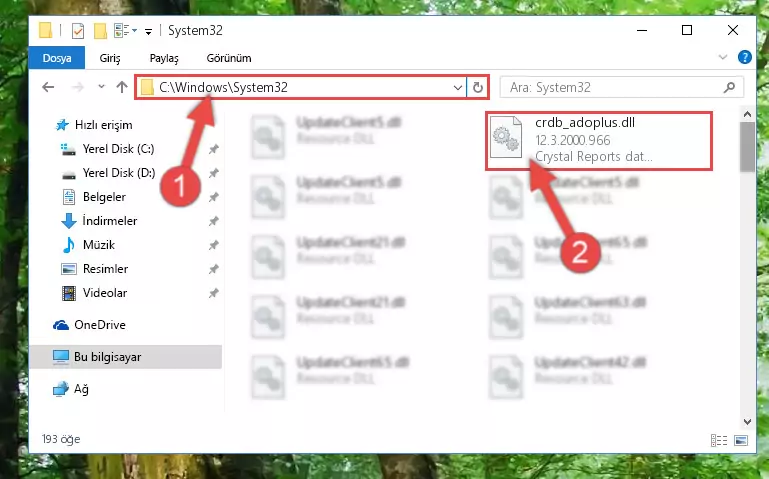
Task: Switch to the Paylaş ribbon tab
Action: (x=164, y=58)
